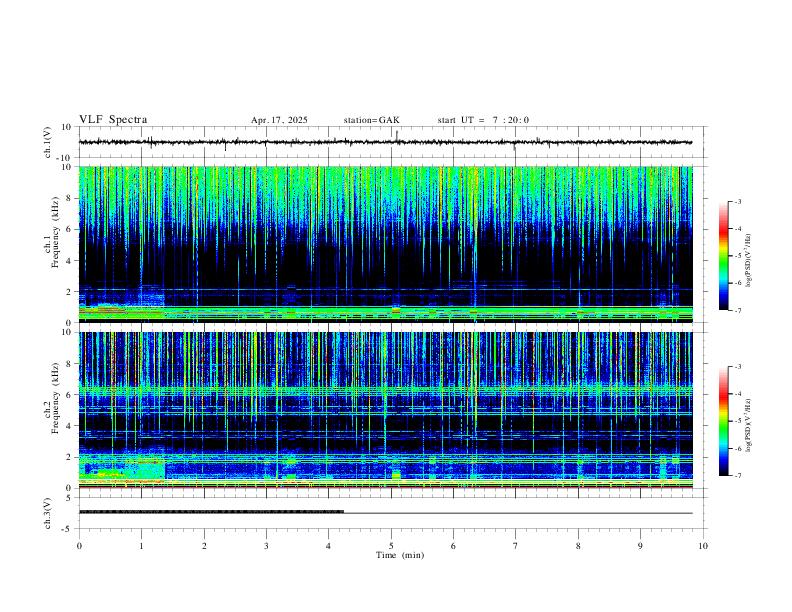Click the 'station=GAK' label
The image size is (792, 612).
371,120
